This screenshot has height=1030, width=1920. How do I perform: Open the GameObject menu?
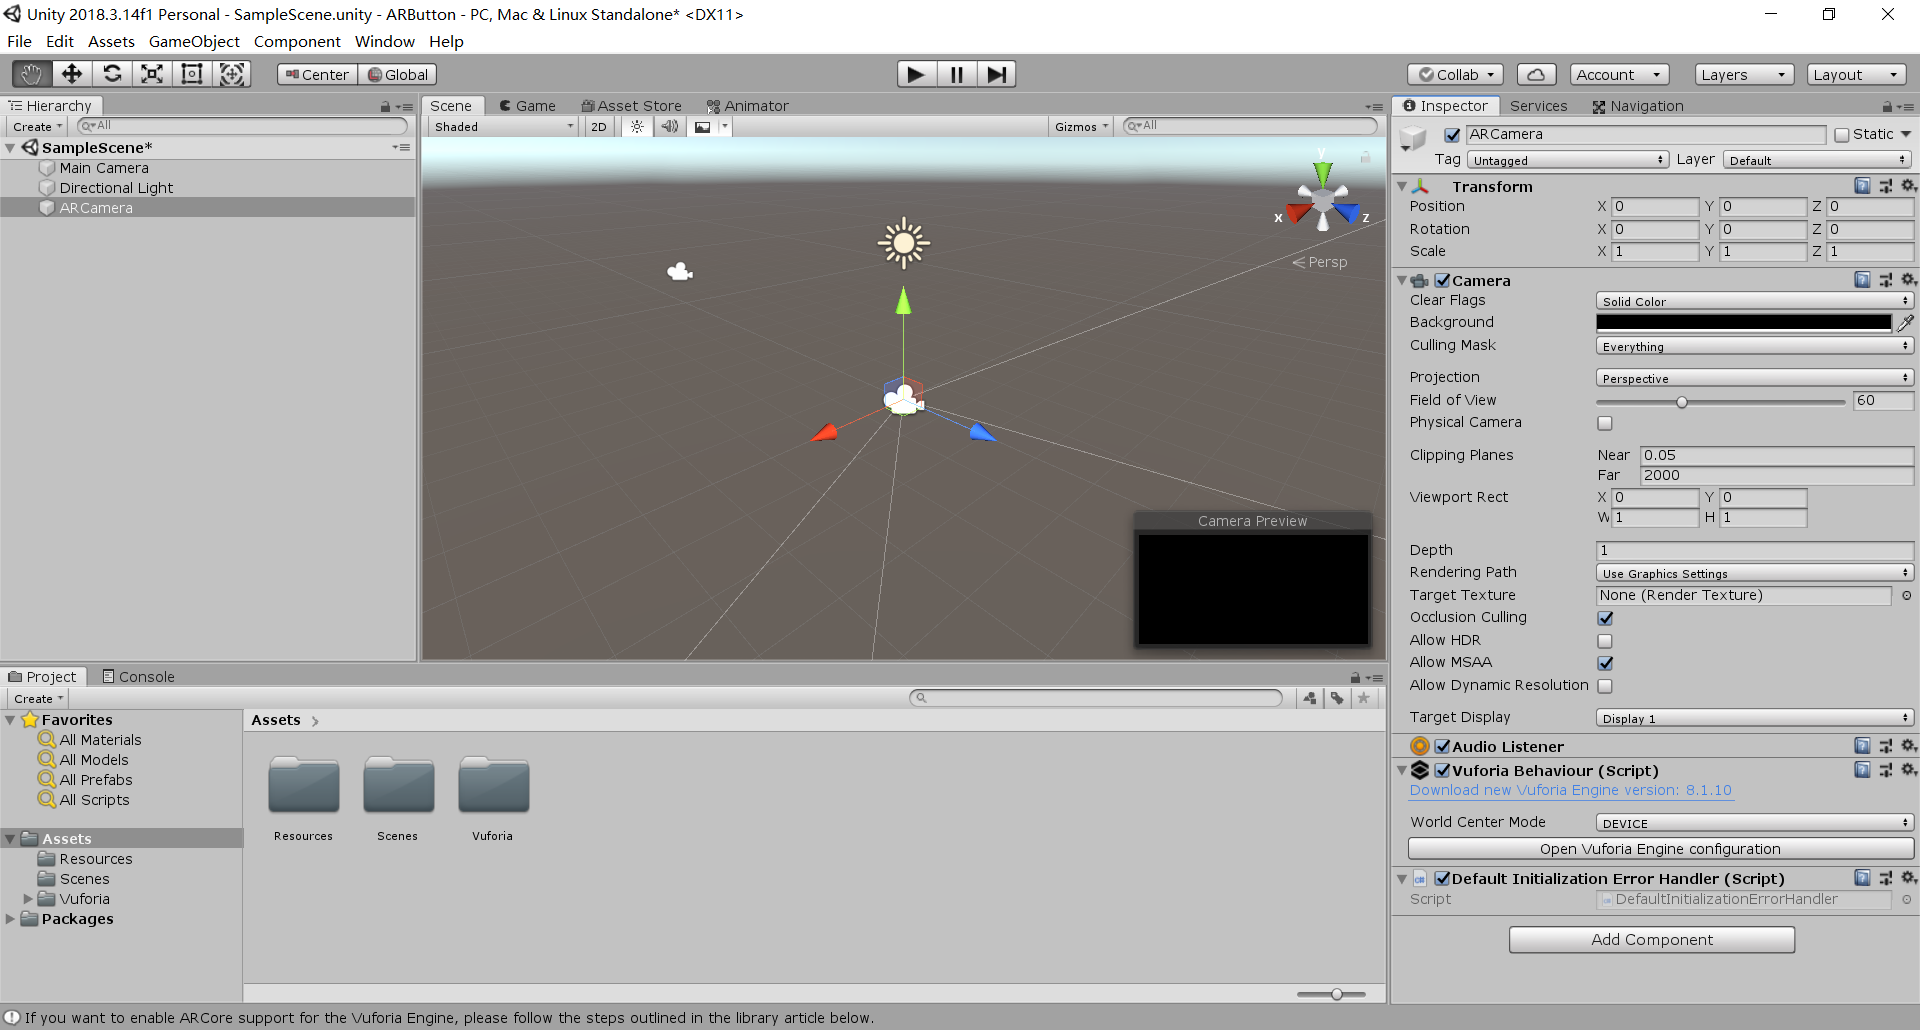[194, 41]
